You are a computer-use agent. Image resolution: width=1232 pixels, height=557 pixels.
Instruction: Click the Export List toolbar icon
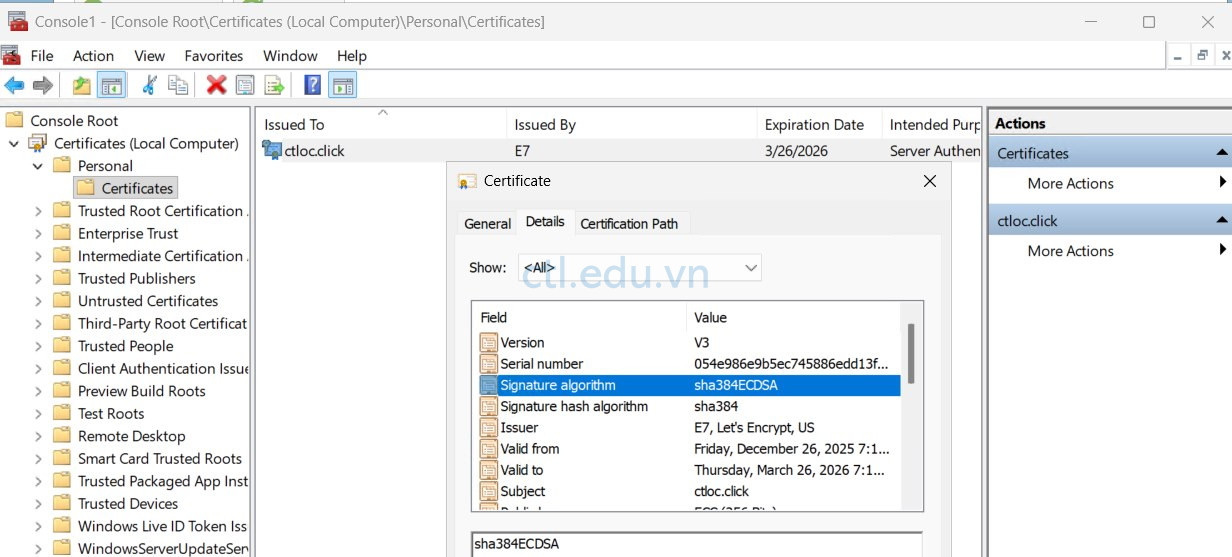coord(274,85)
